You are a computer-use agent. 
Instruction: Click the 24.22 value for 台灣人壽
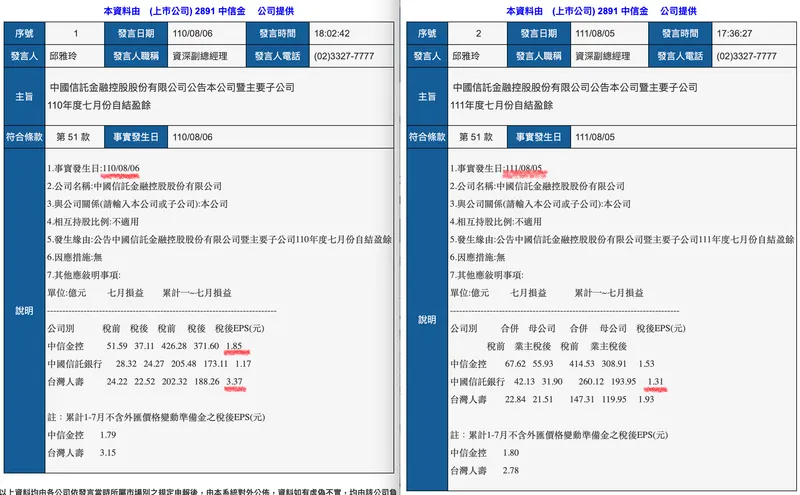pyautogui.click(x=117, y=382)
